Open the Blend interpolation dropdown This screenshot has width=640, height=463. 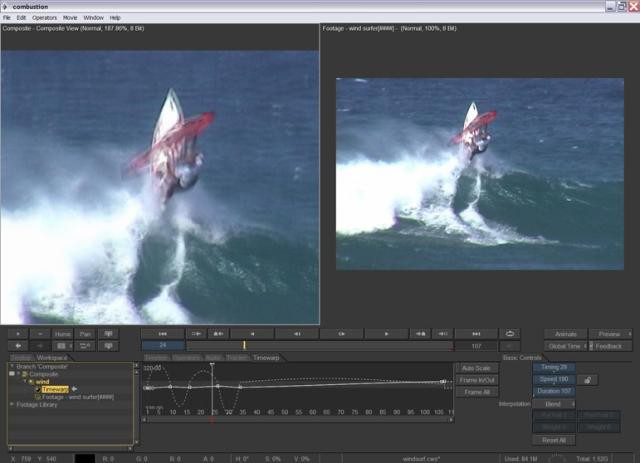tap(554, 403)
